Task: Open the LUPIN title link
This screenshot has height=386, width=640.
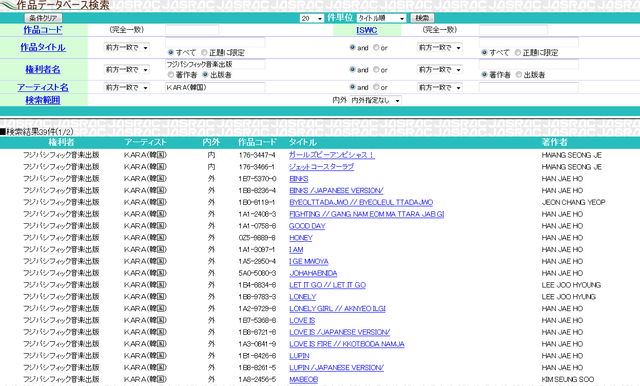Action: pos(299,356)
